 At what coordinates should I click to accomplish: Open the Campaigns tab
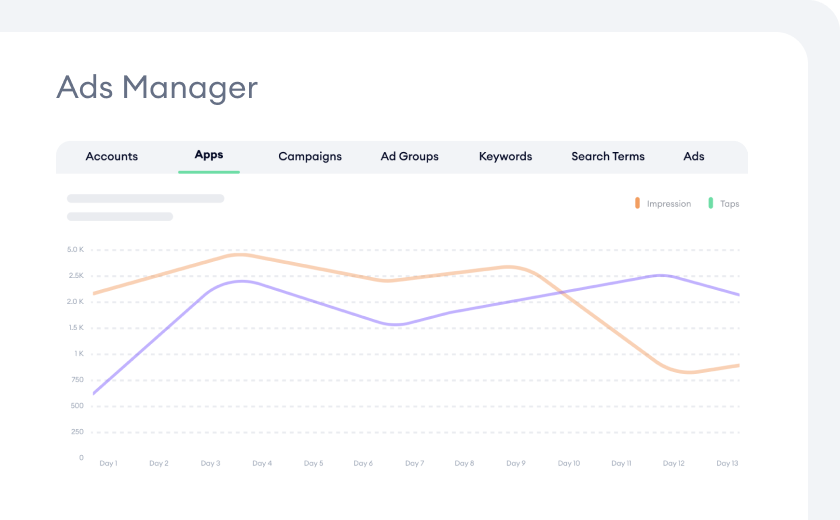310,156
